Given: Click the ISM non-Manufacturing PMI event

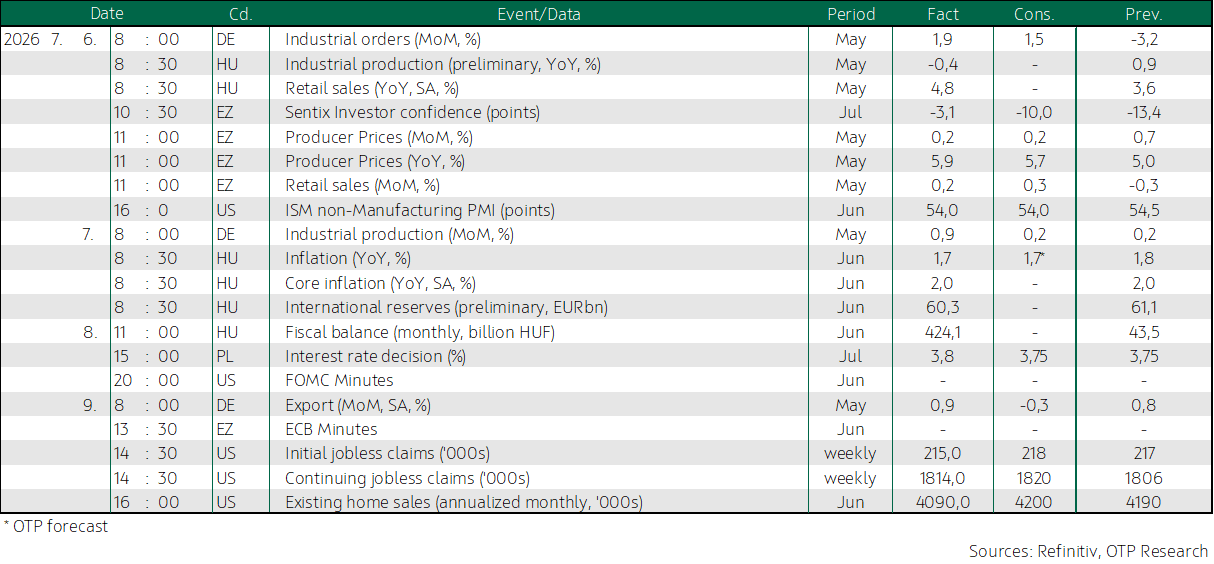Looking at the screenshot, I should click(x=420, y=210).
